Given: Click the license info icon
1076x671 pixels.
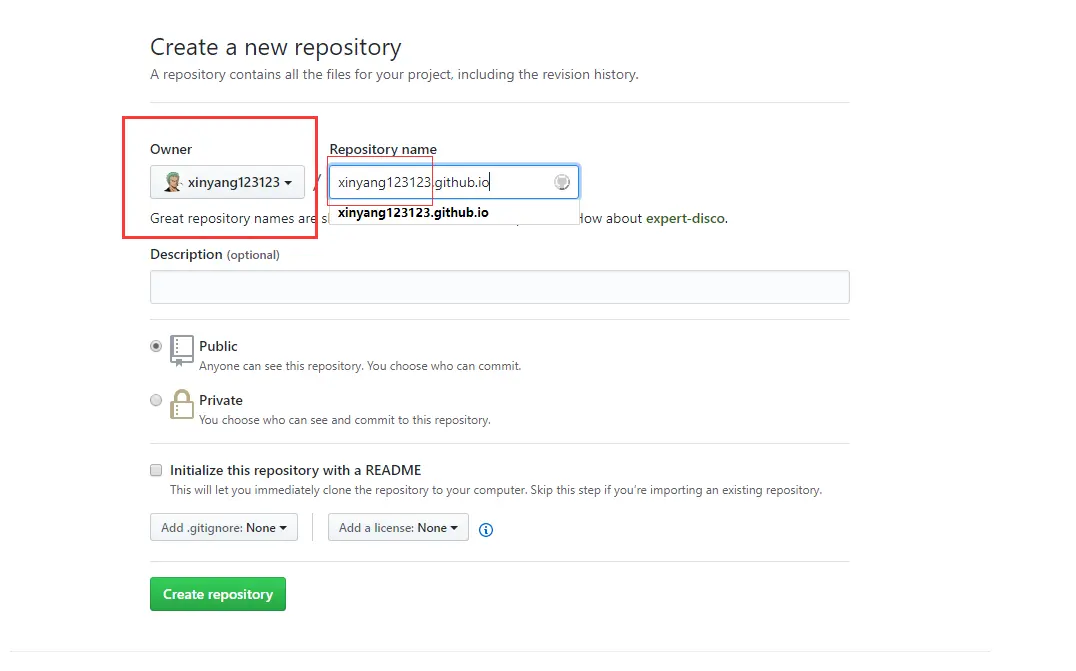Looking at the screenshot, I should (x=486, y=530).
